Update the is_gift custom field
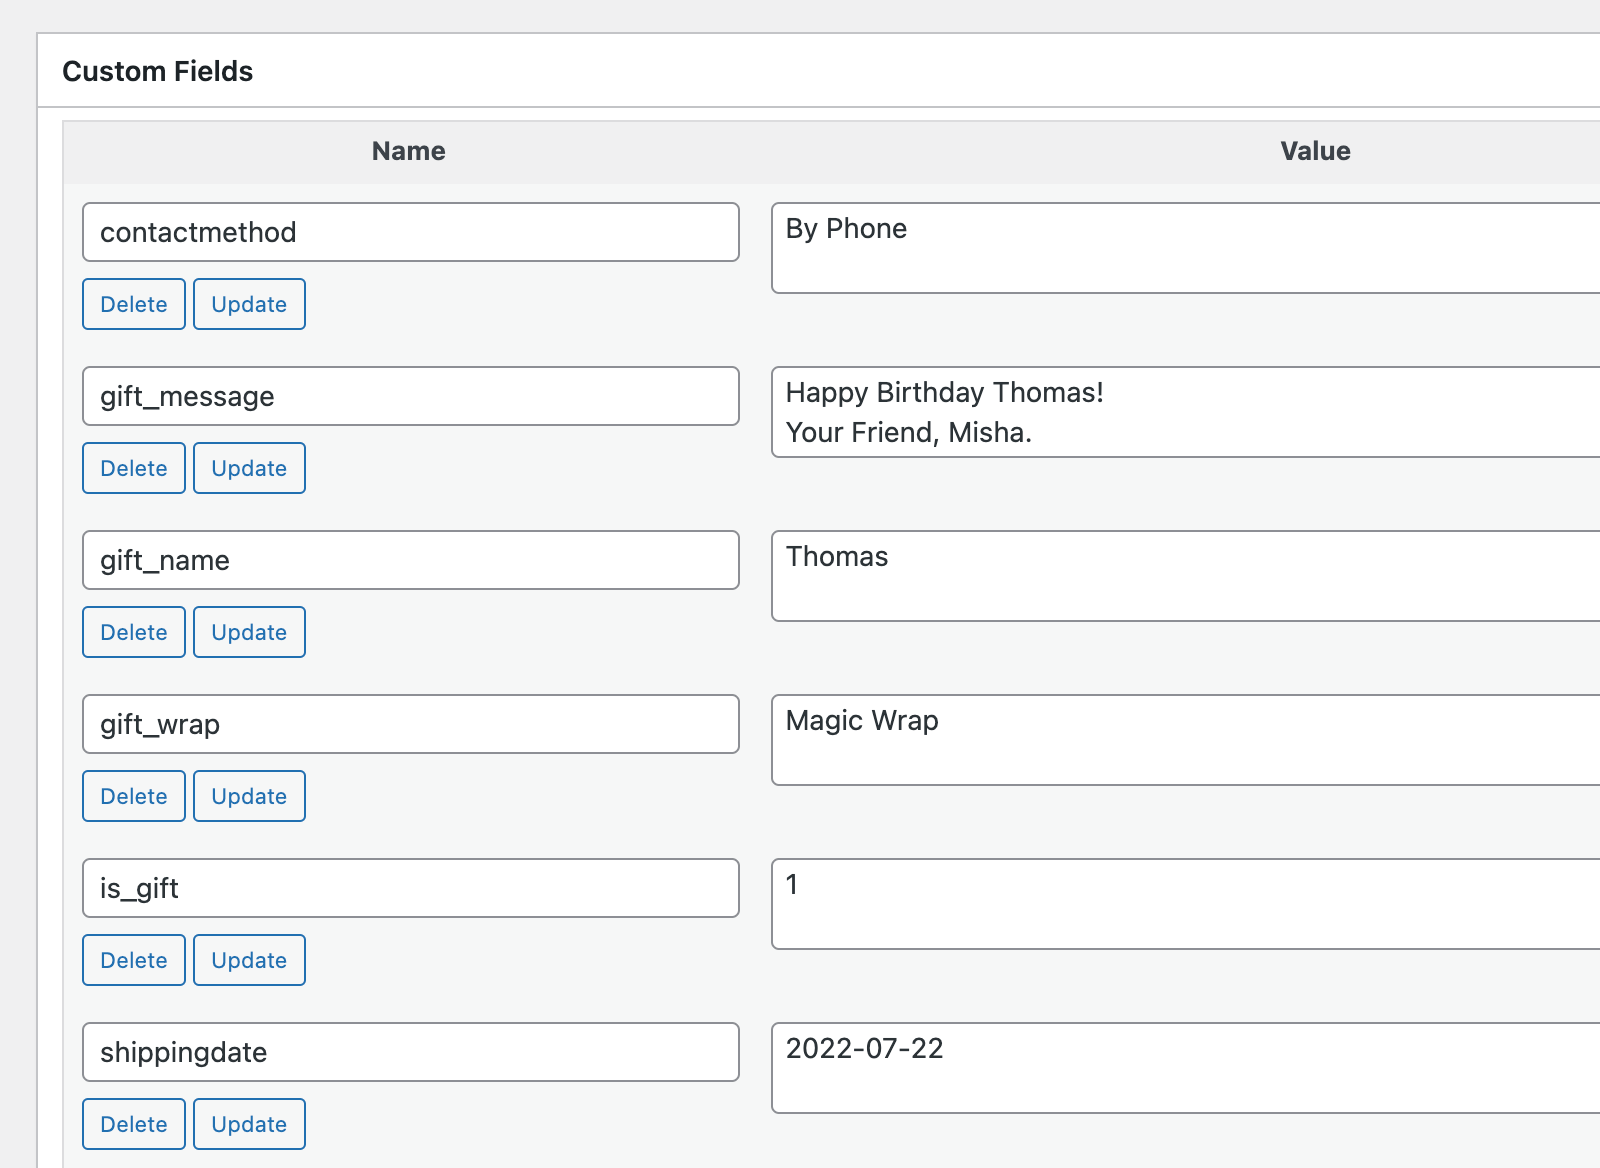 (249, 960)
